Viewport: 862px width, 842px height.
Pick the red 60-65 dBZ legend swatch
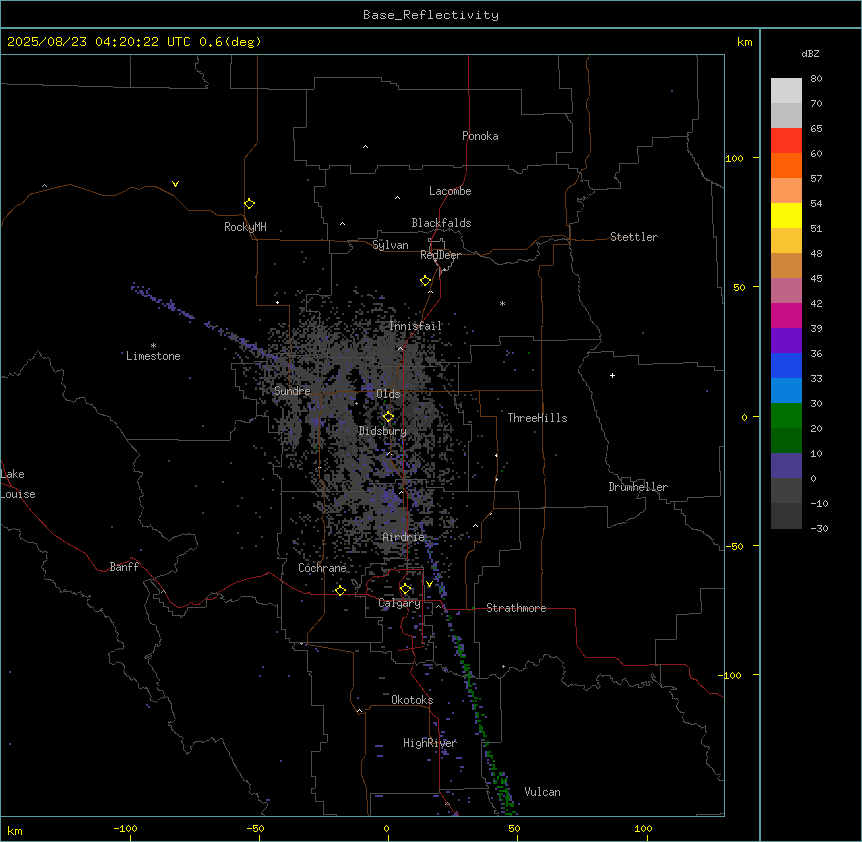[786, 141]
